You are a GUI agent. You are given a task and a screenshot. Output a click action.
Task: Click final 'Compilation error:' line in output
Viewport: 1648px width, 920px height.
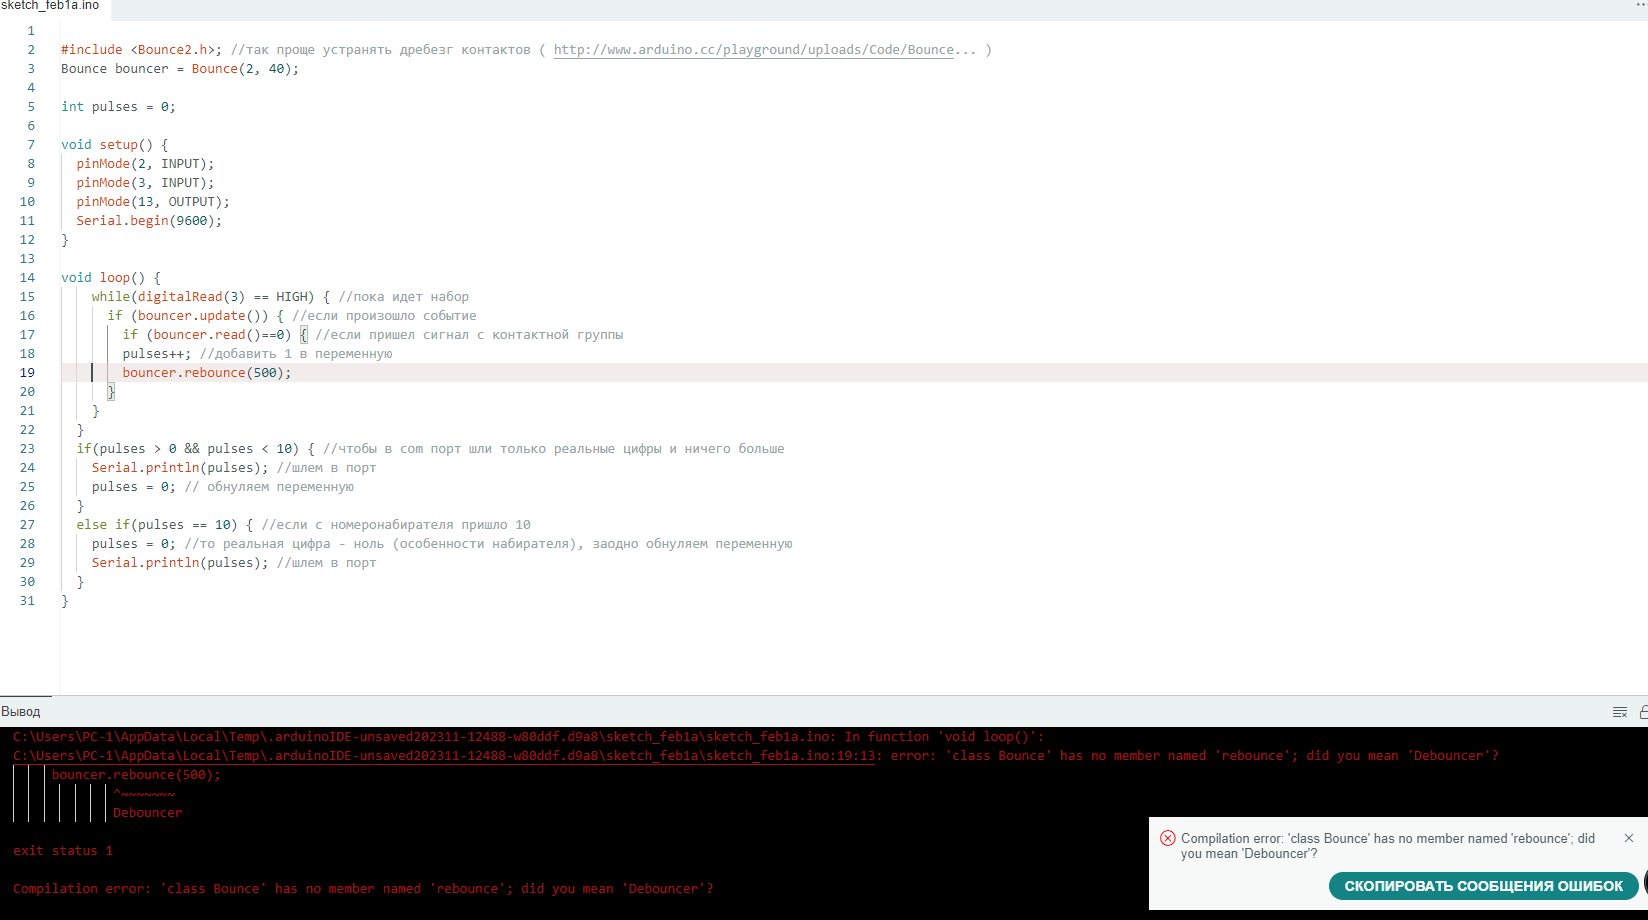tap(363, 889)
